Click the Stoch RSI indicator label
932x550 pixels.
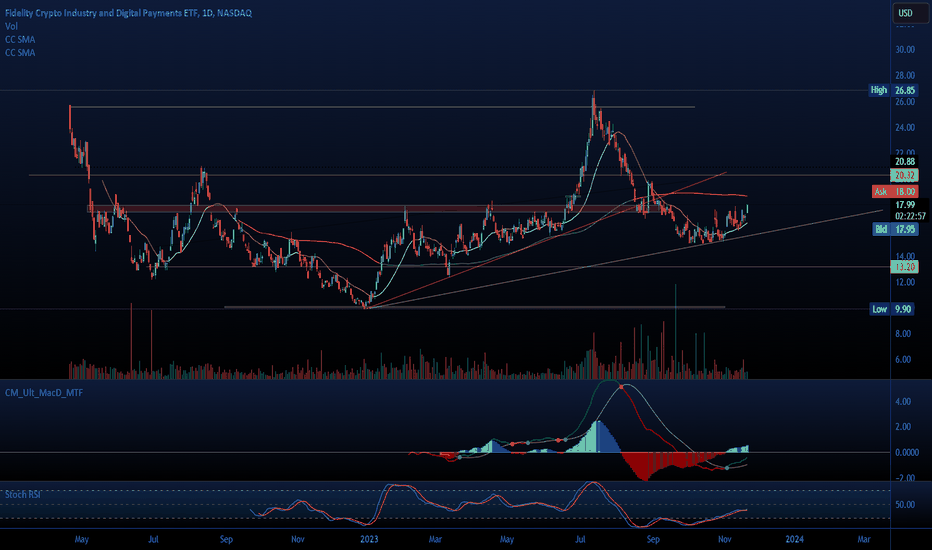23,494
